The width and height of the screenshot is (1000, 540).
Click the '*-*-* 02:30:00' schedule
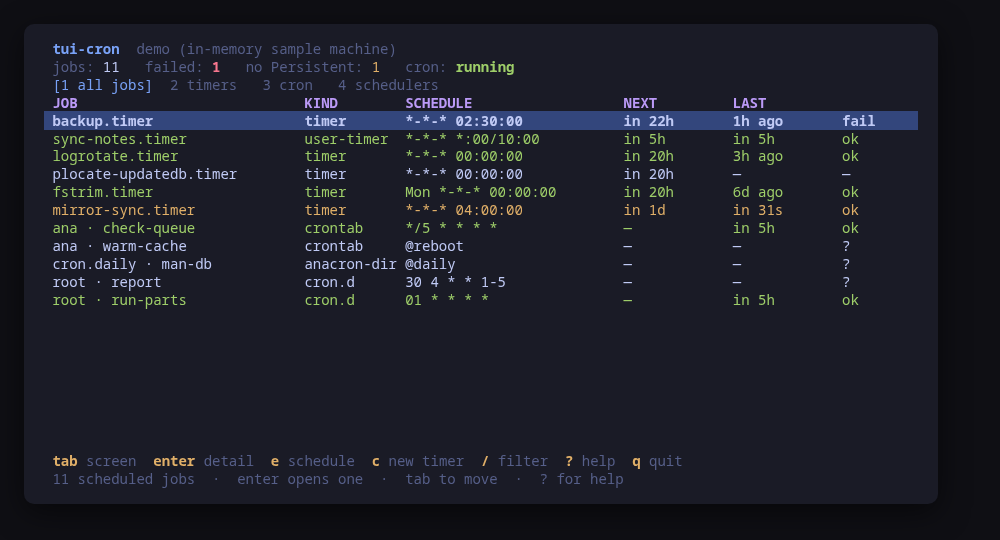coord(464,121)
